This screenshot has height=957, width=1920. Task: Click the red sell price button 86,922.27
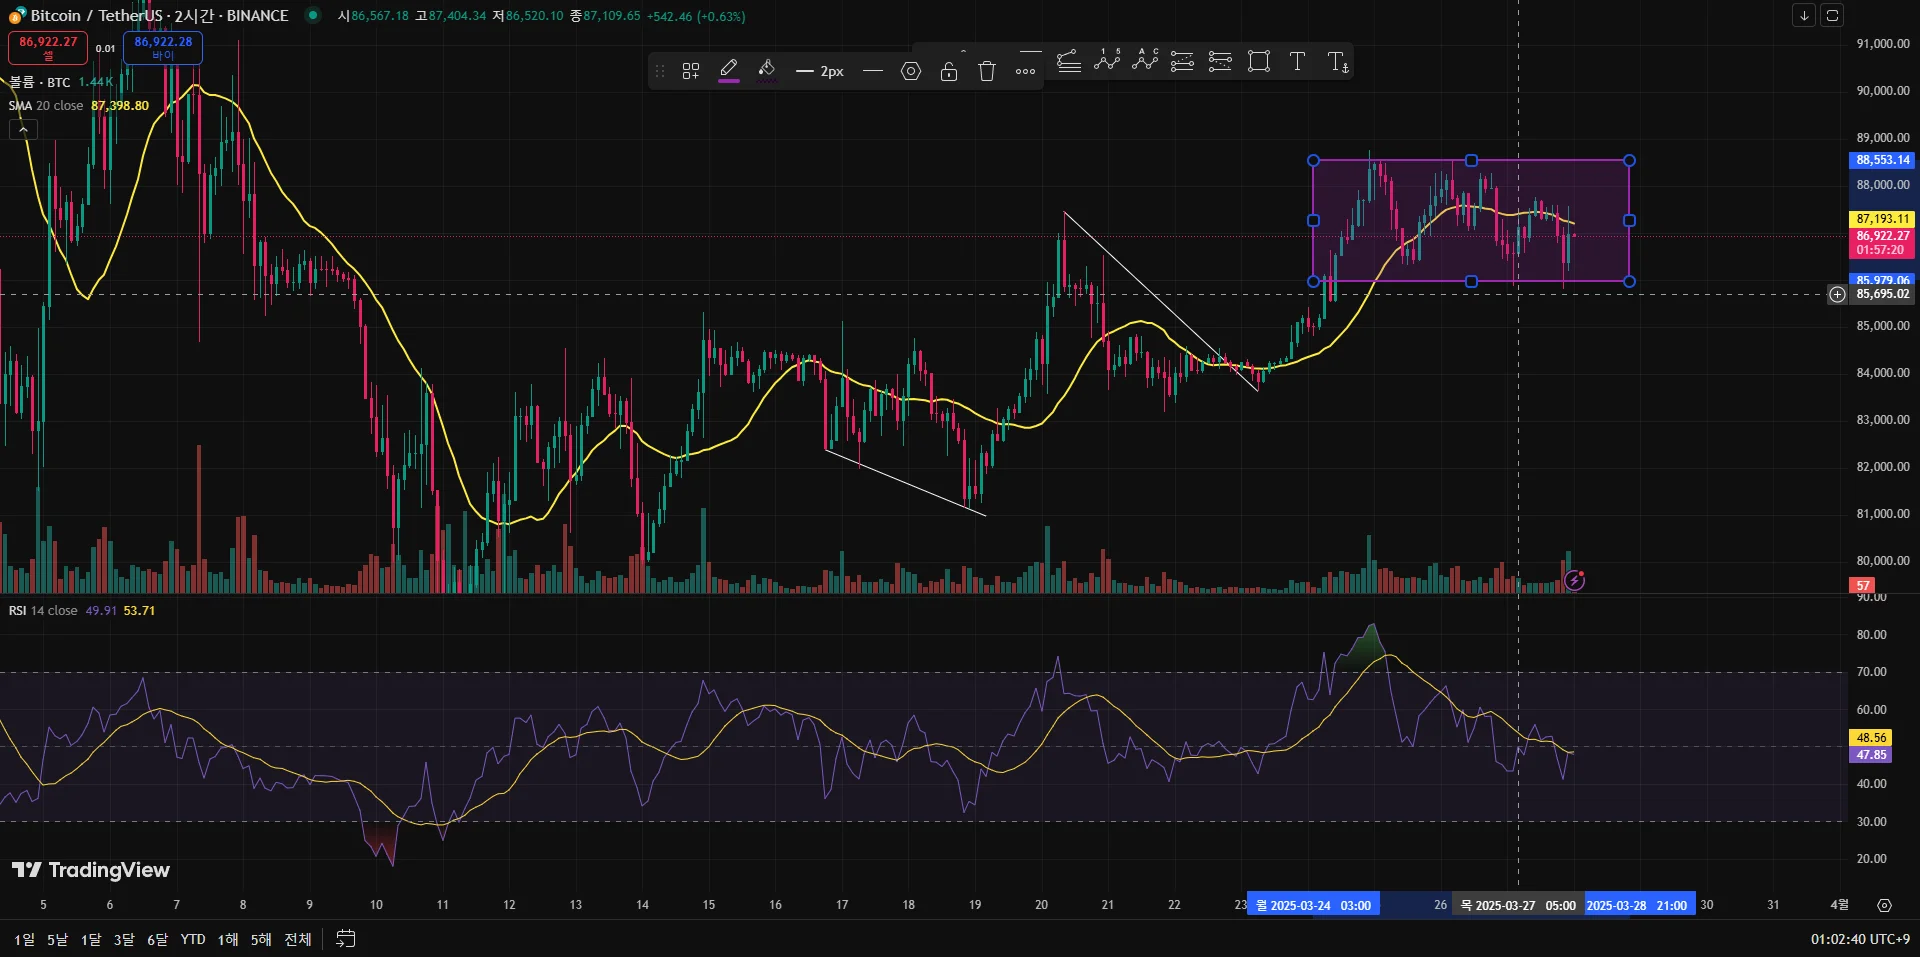pyautogui.click(x=48, y=47)
